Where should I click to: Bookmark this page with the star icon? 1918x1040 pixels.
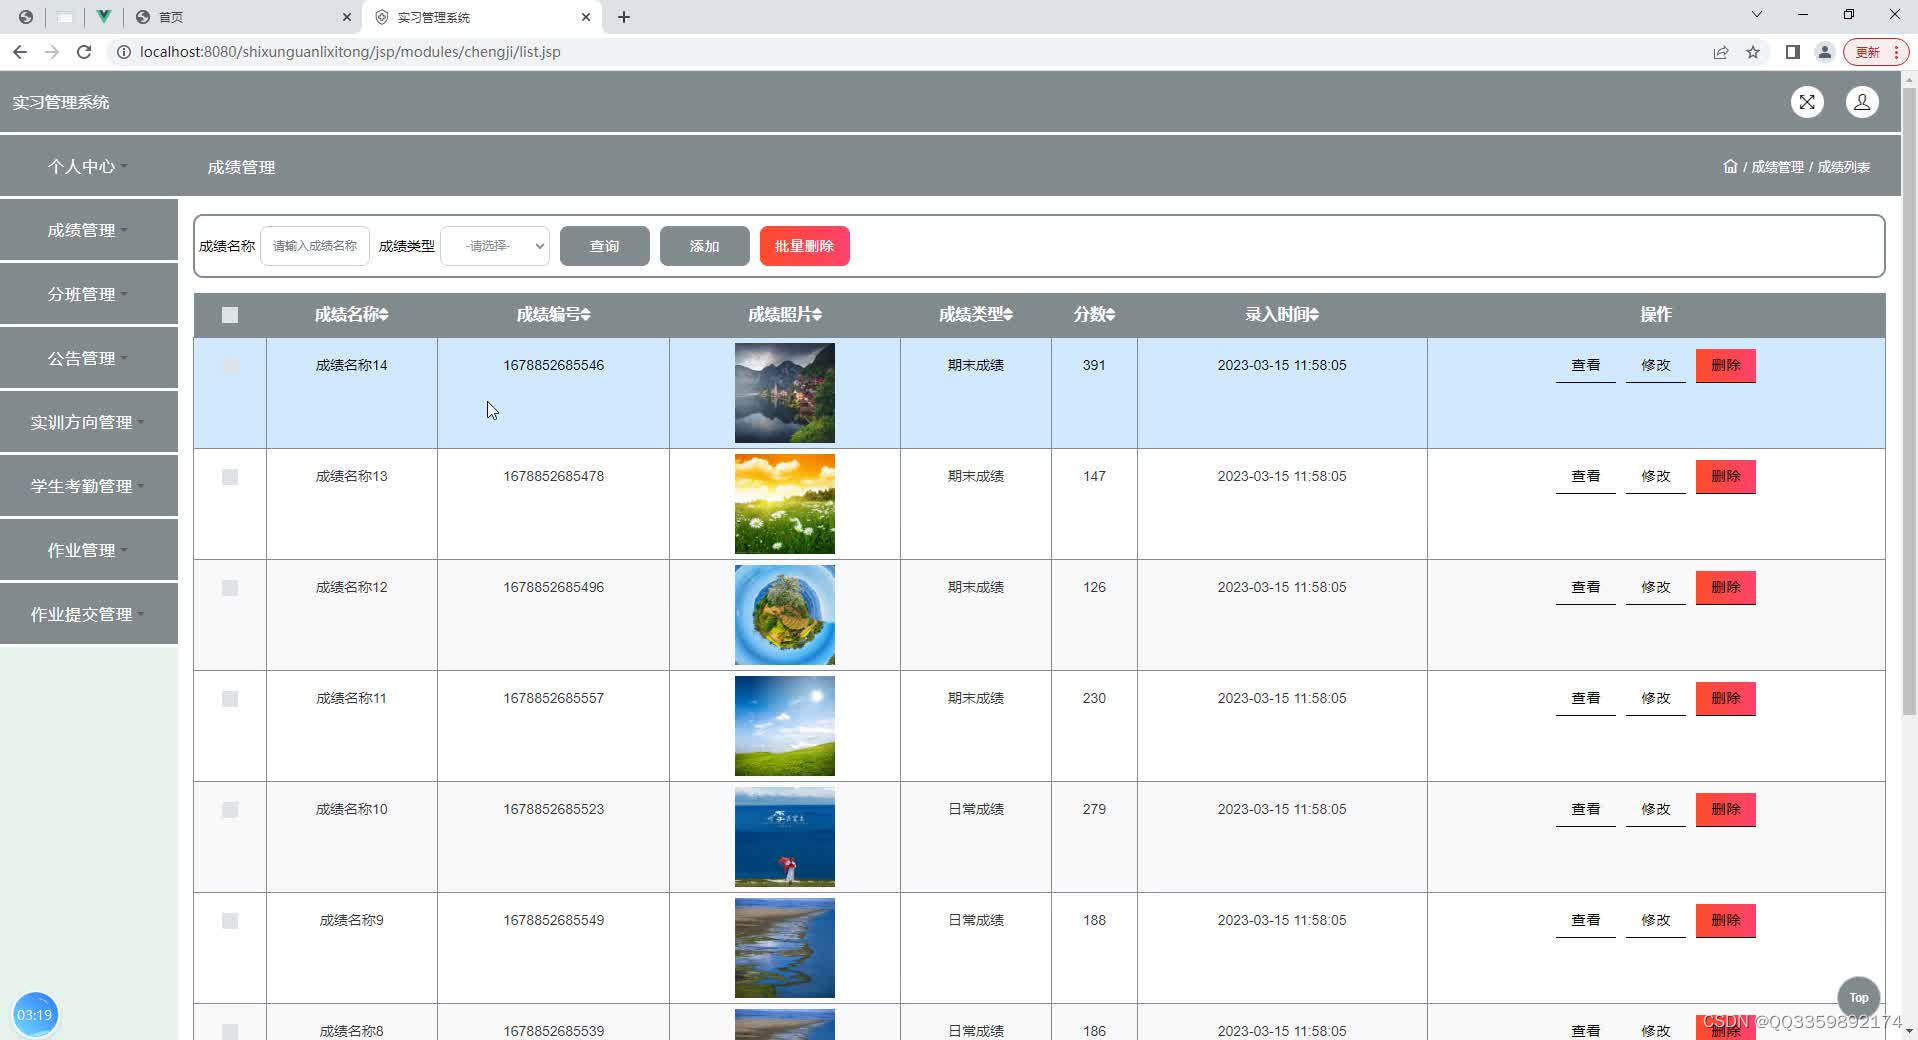tap(1753, 52)
